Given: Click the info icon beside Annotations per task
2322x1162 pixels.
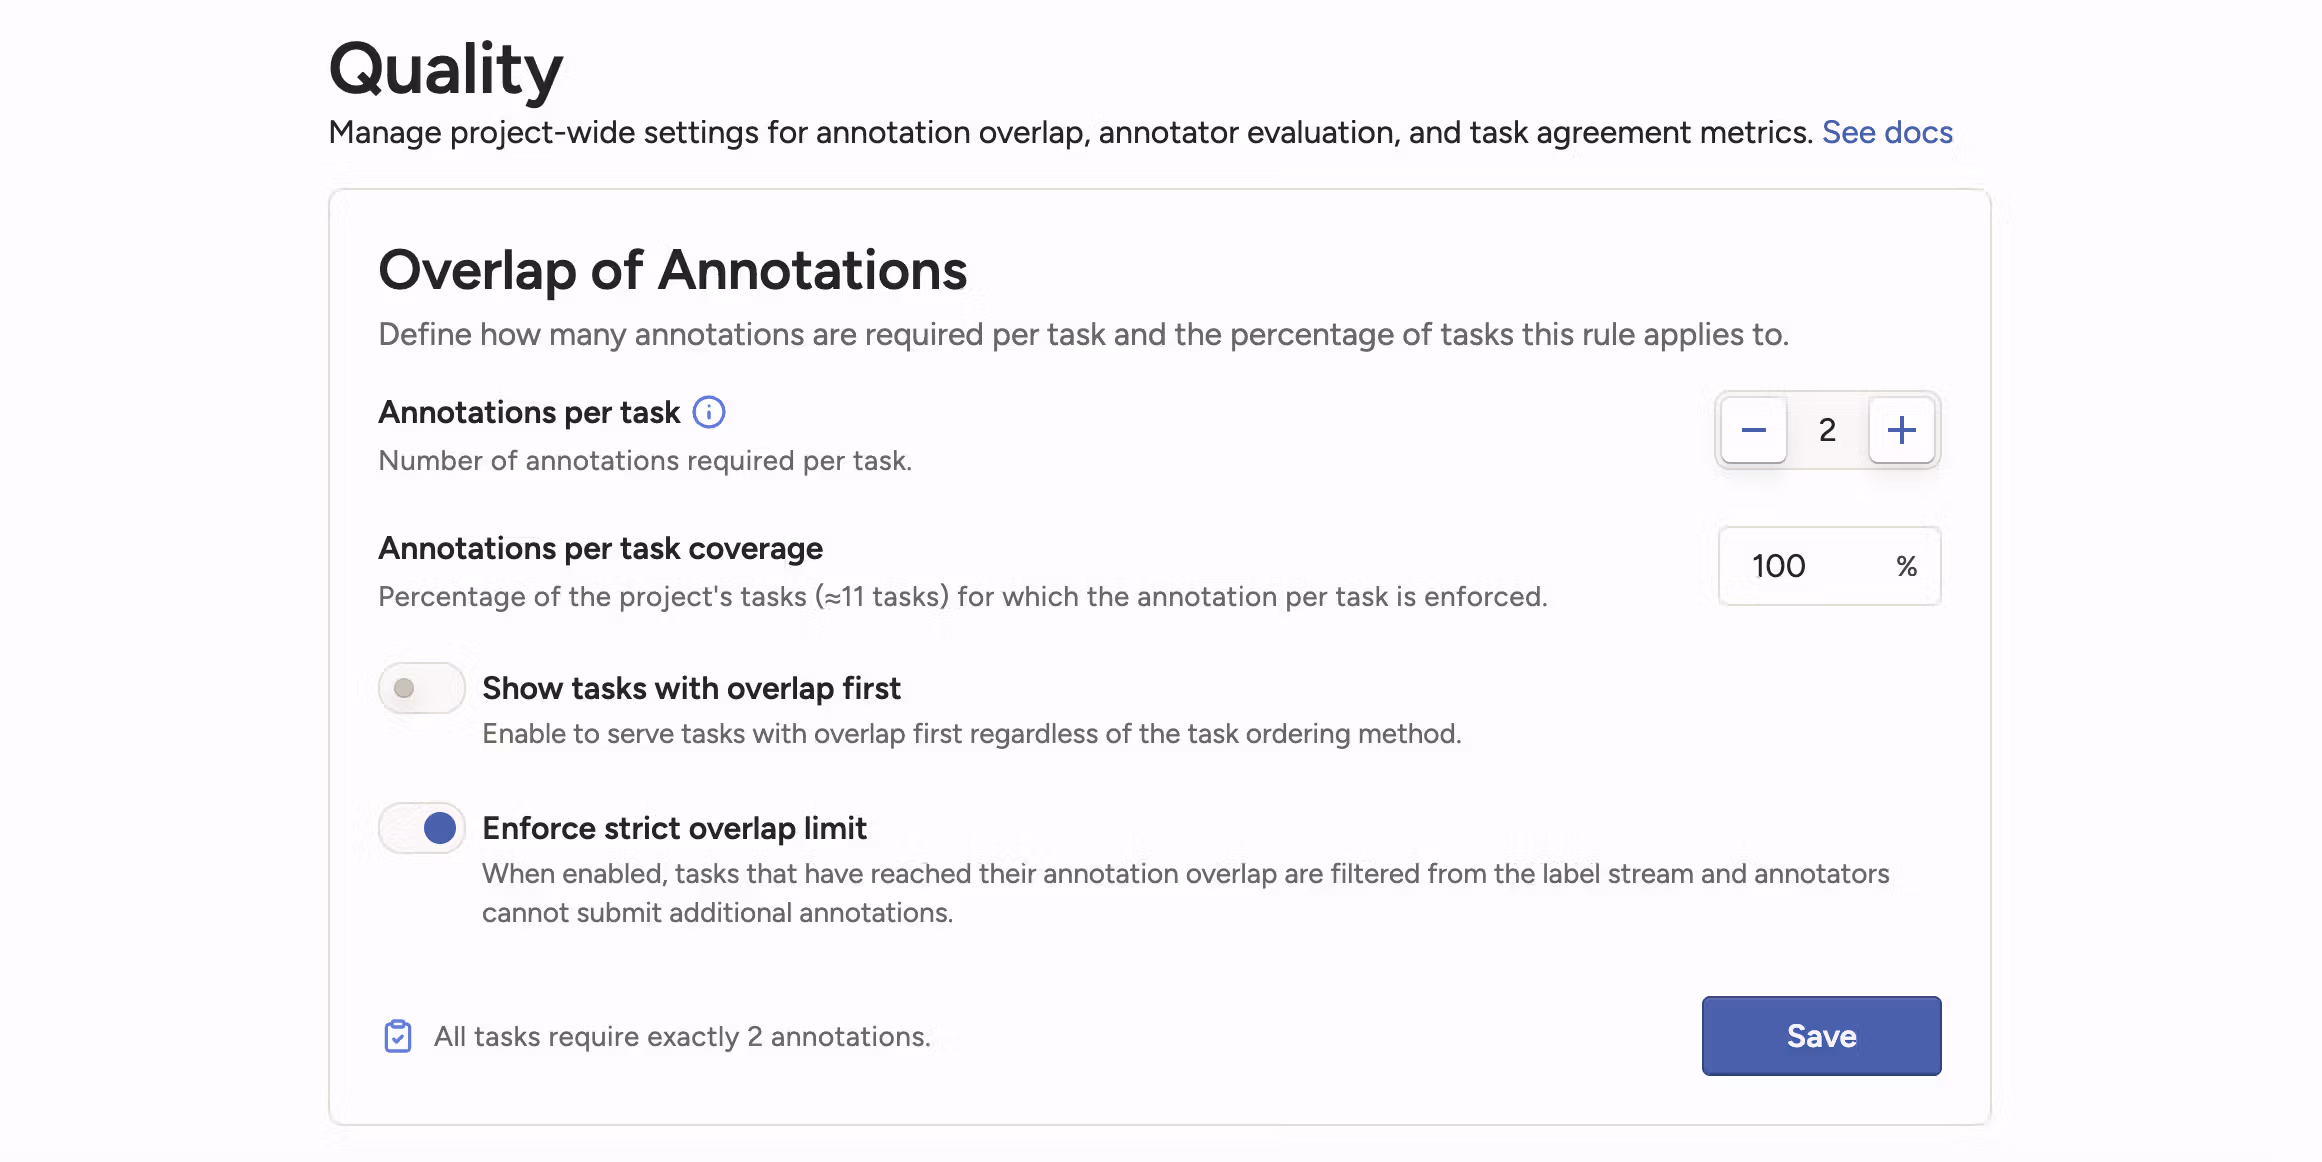Looking at the screenshot, I should pyautogui.click(x=709, y=412).
